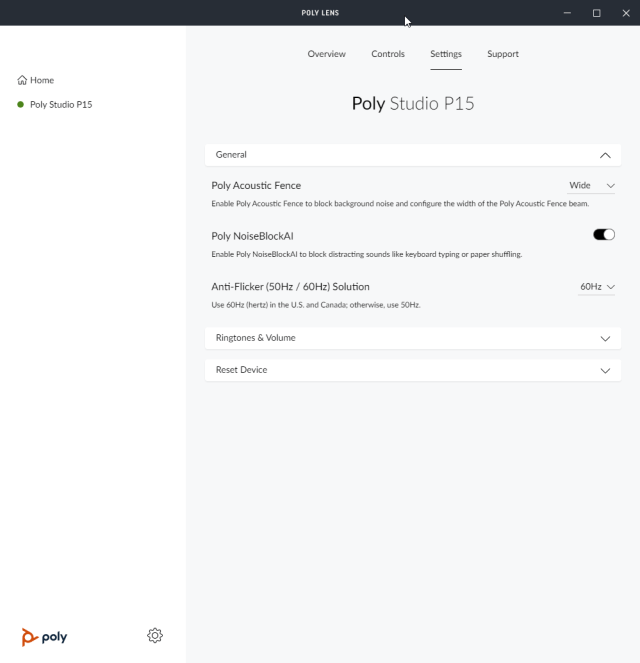Click the POLY LENS title bar text

click(320, 13)
